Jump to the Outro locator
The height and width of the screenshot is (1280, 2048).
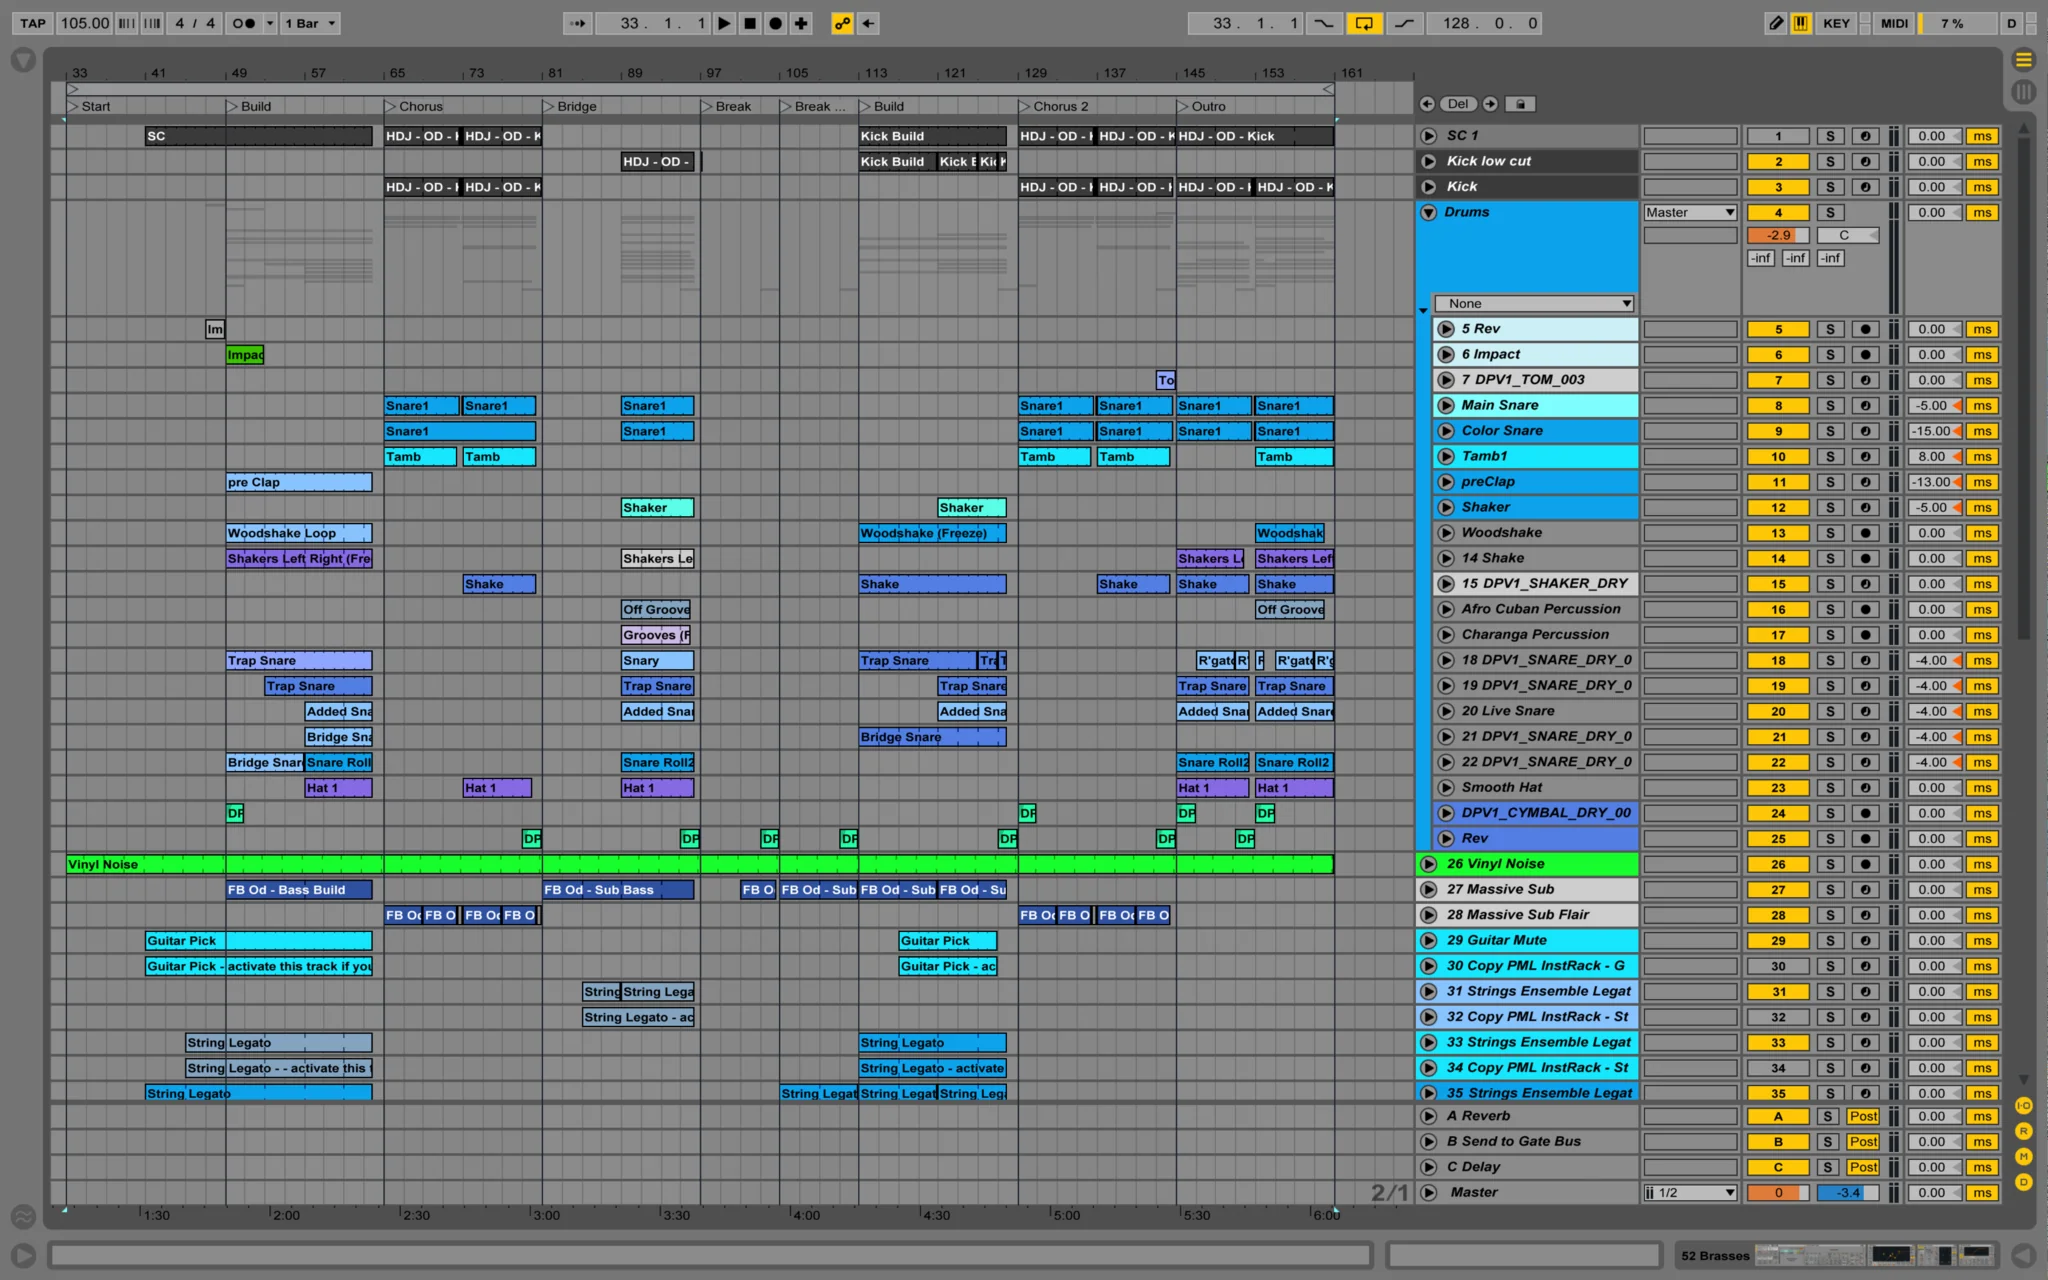[x=1201, y=106]
